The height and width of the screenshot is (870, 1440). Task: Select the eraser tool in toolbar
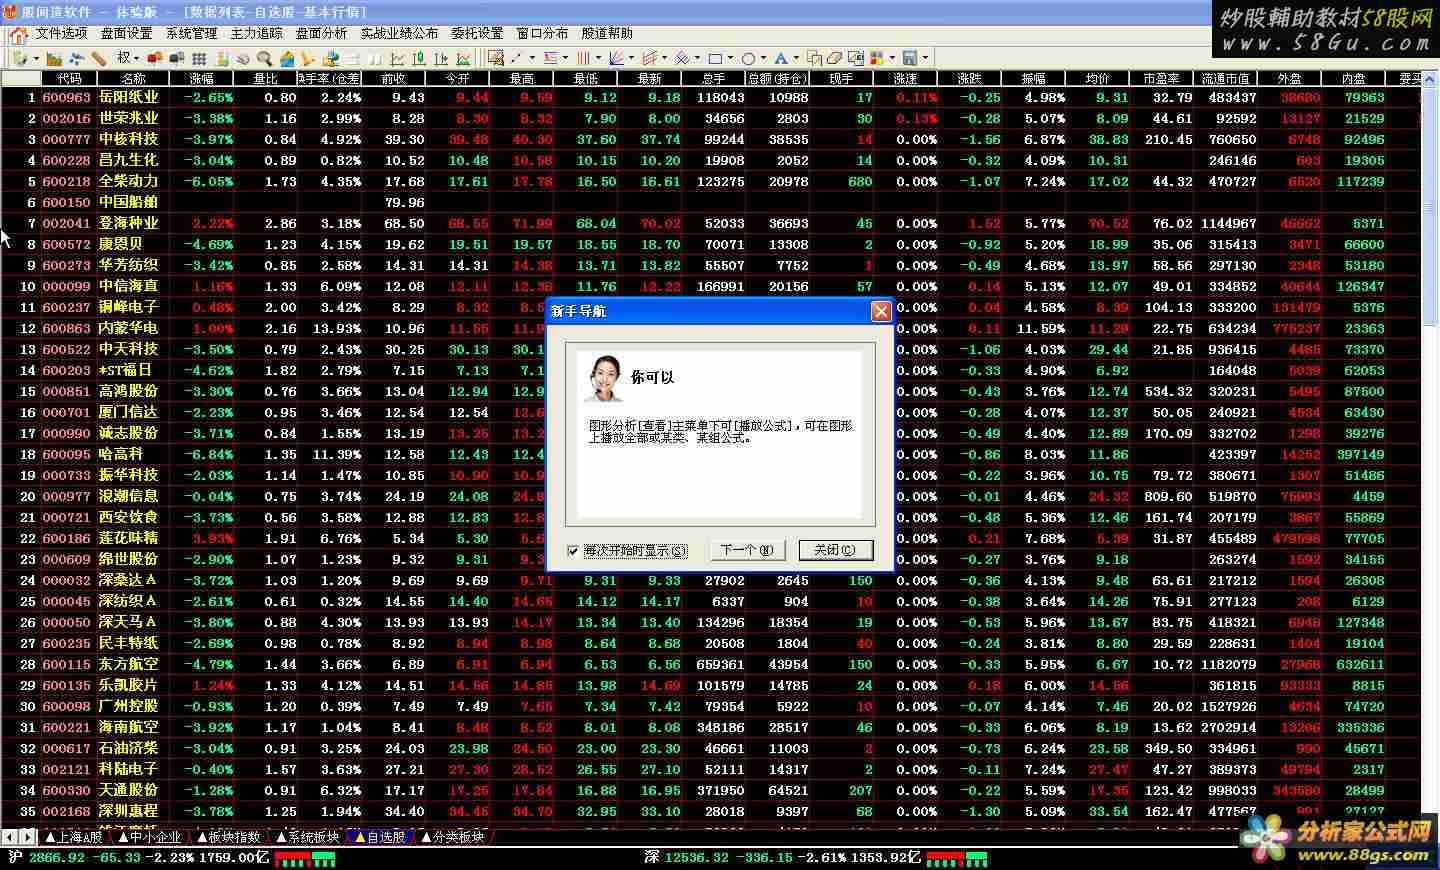tap(834, 58)
